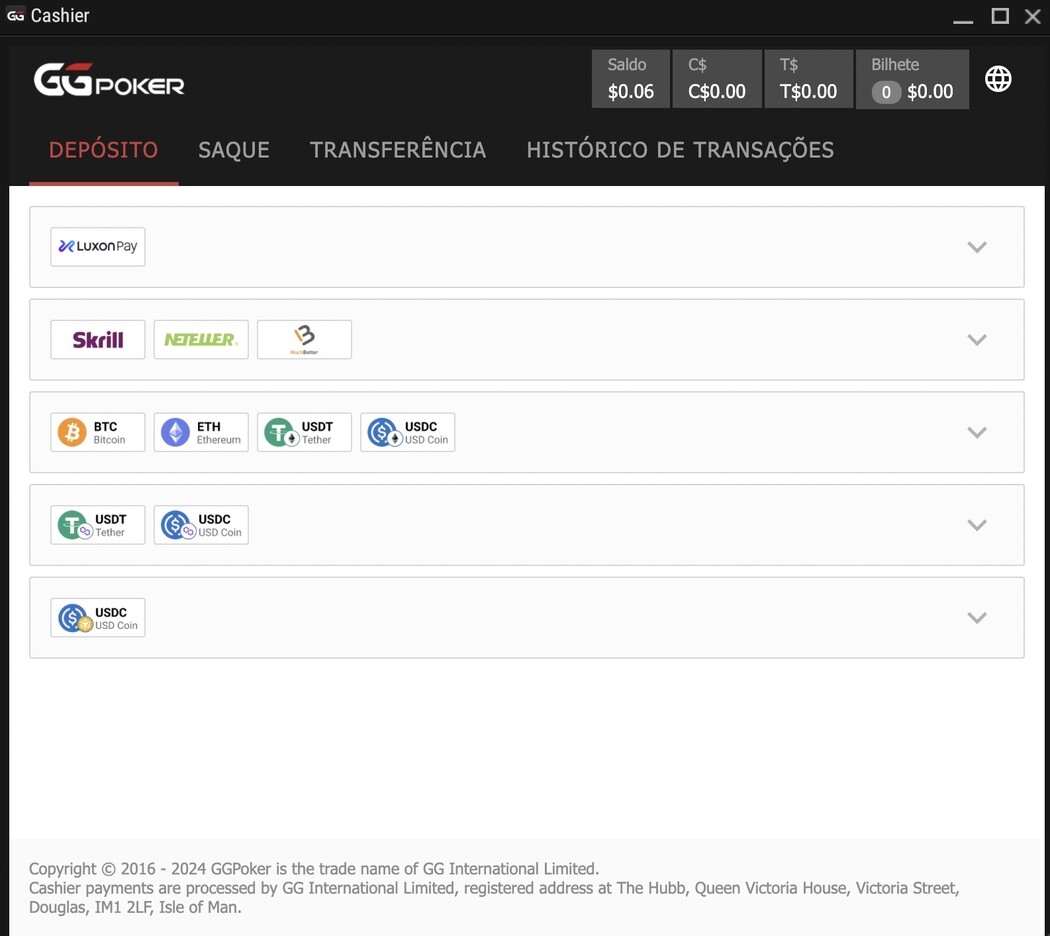Choose BTC Bitcoin deposit
The height and width of the screenshot is (936, 1050).
click(98, 432)
